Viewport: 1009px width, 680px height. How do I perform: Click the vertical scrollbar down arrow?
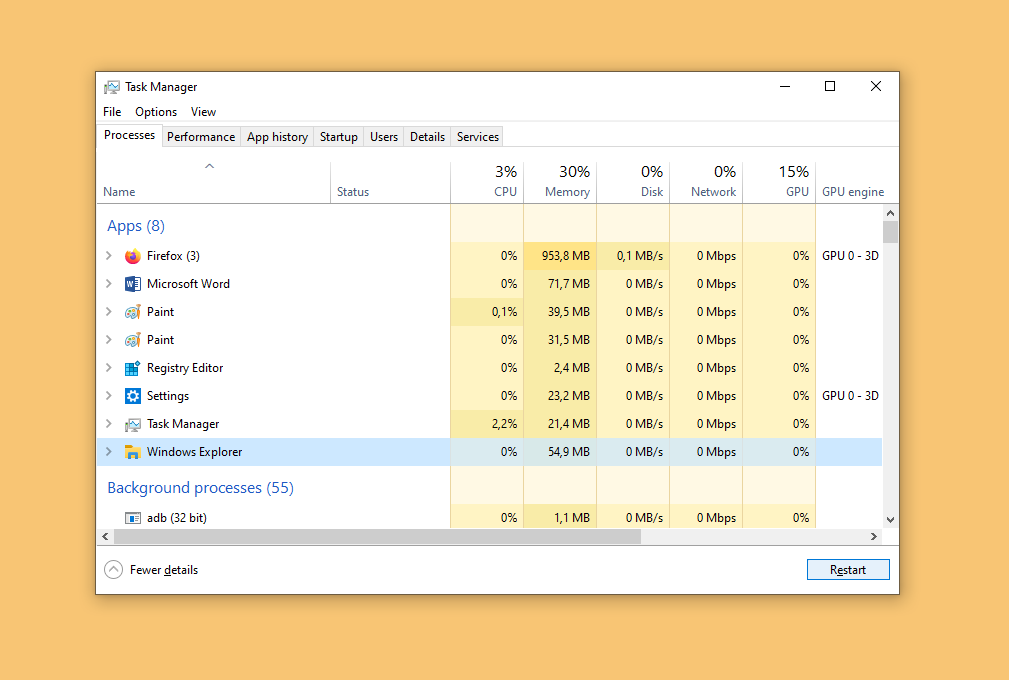point(890,520)
